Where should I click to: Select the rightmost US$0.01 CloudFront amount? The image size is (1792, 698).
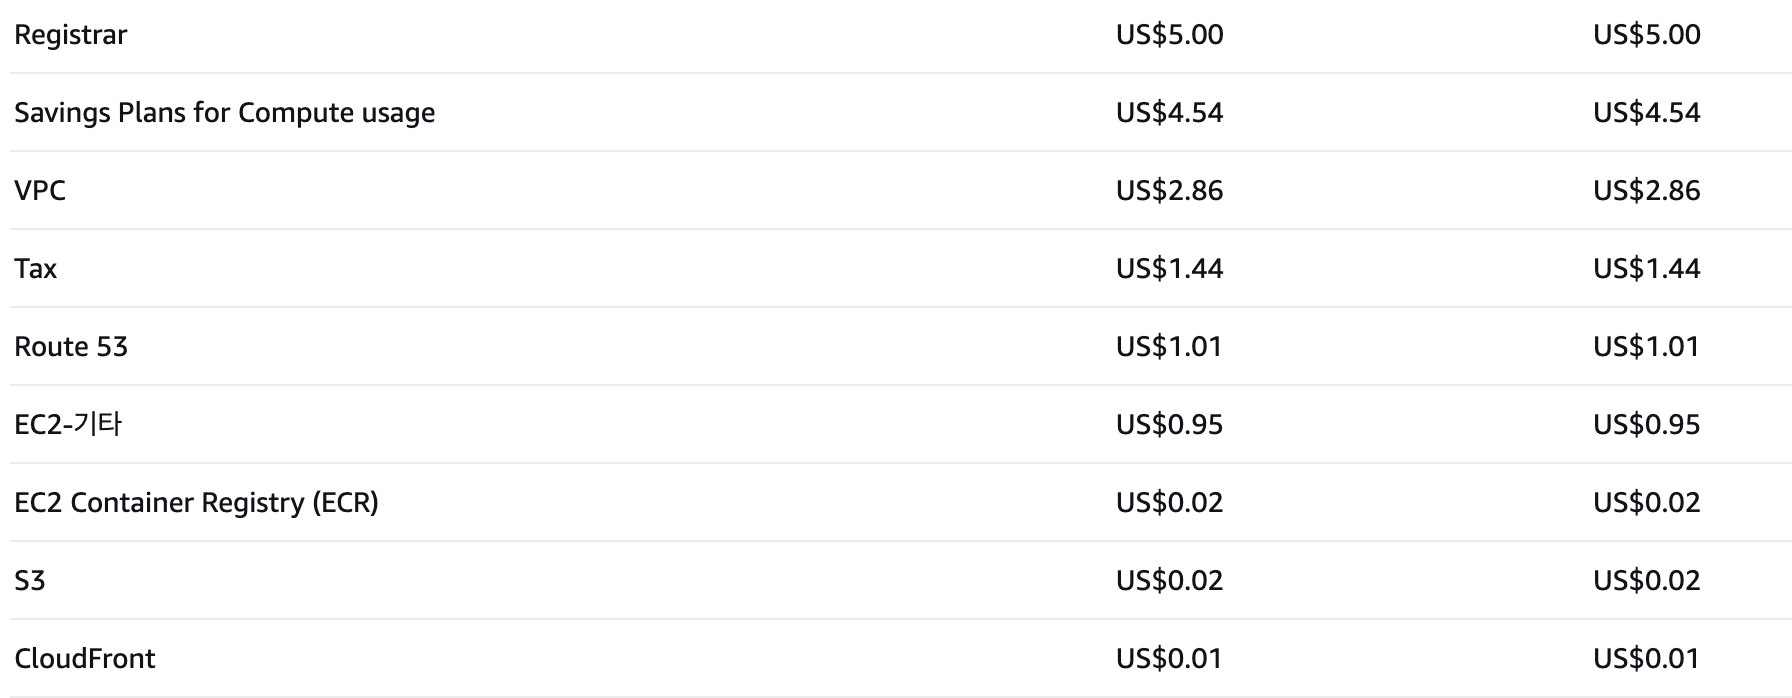tap(1646, 659)
